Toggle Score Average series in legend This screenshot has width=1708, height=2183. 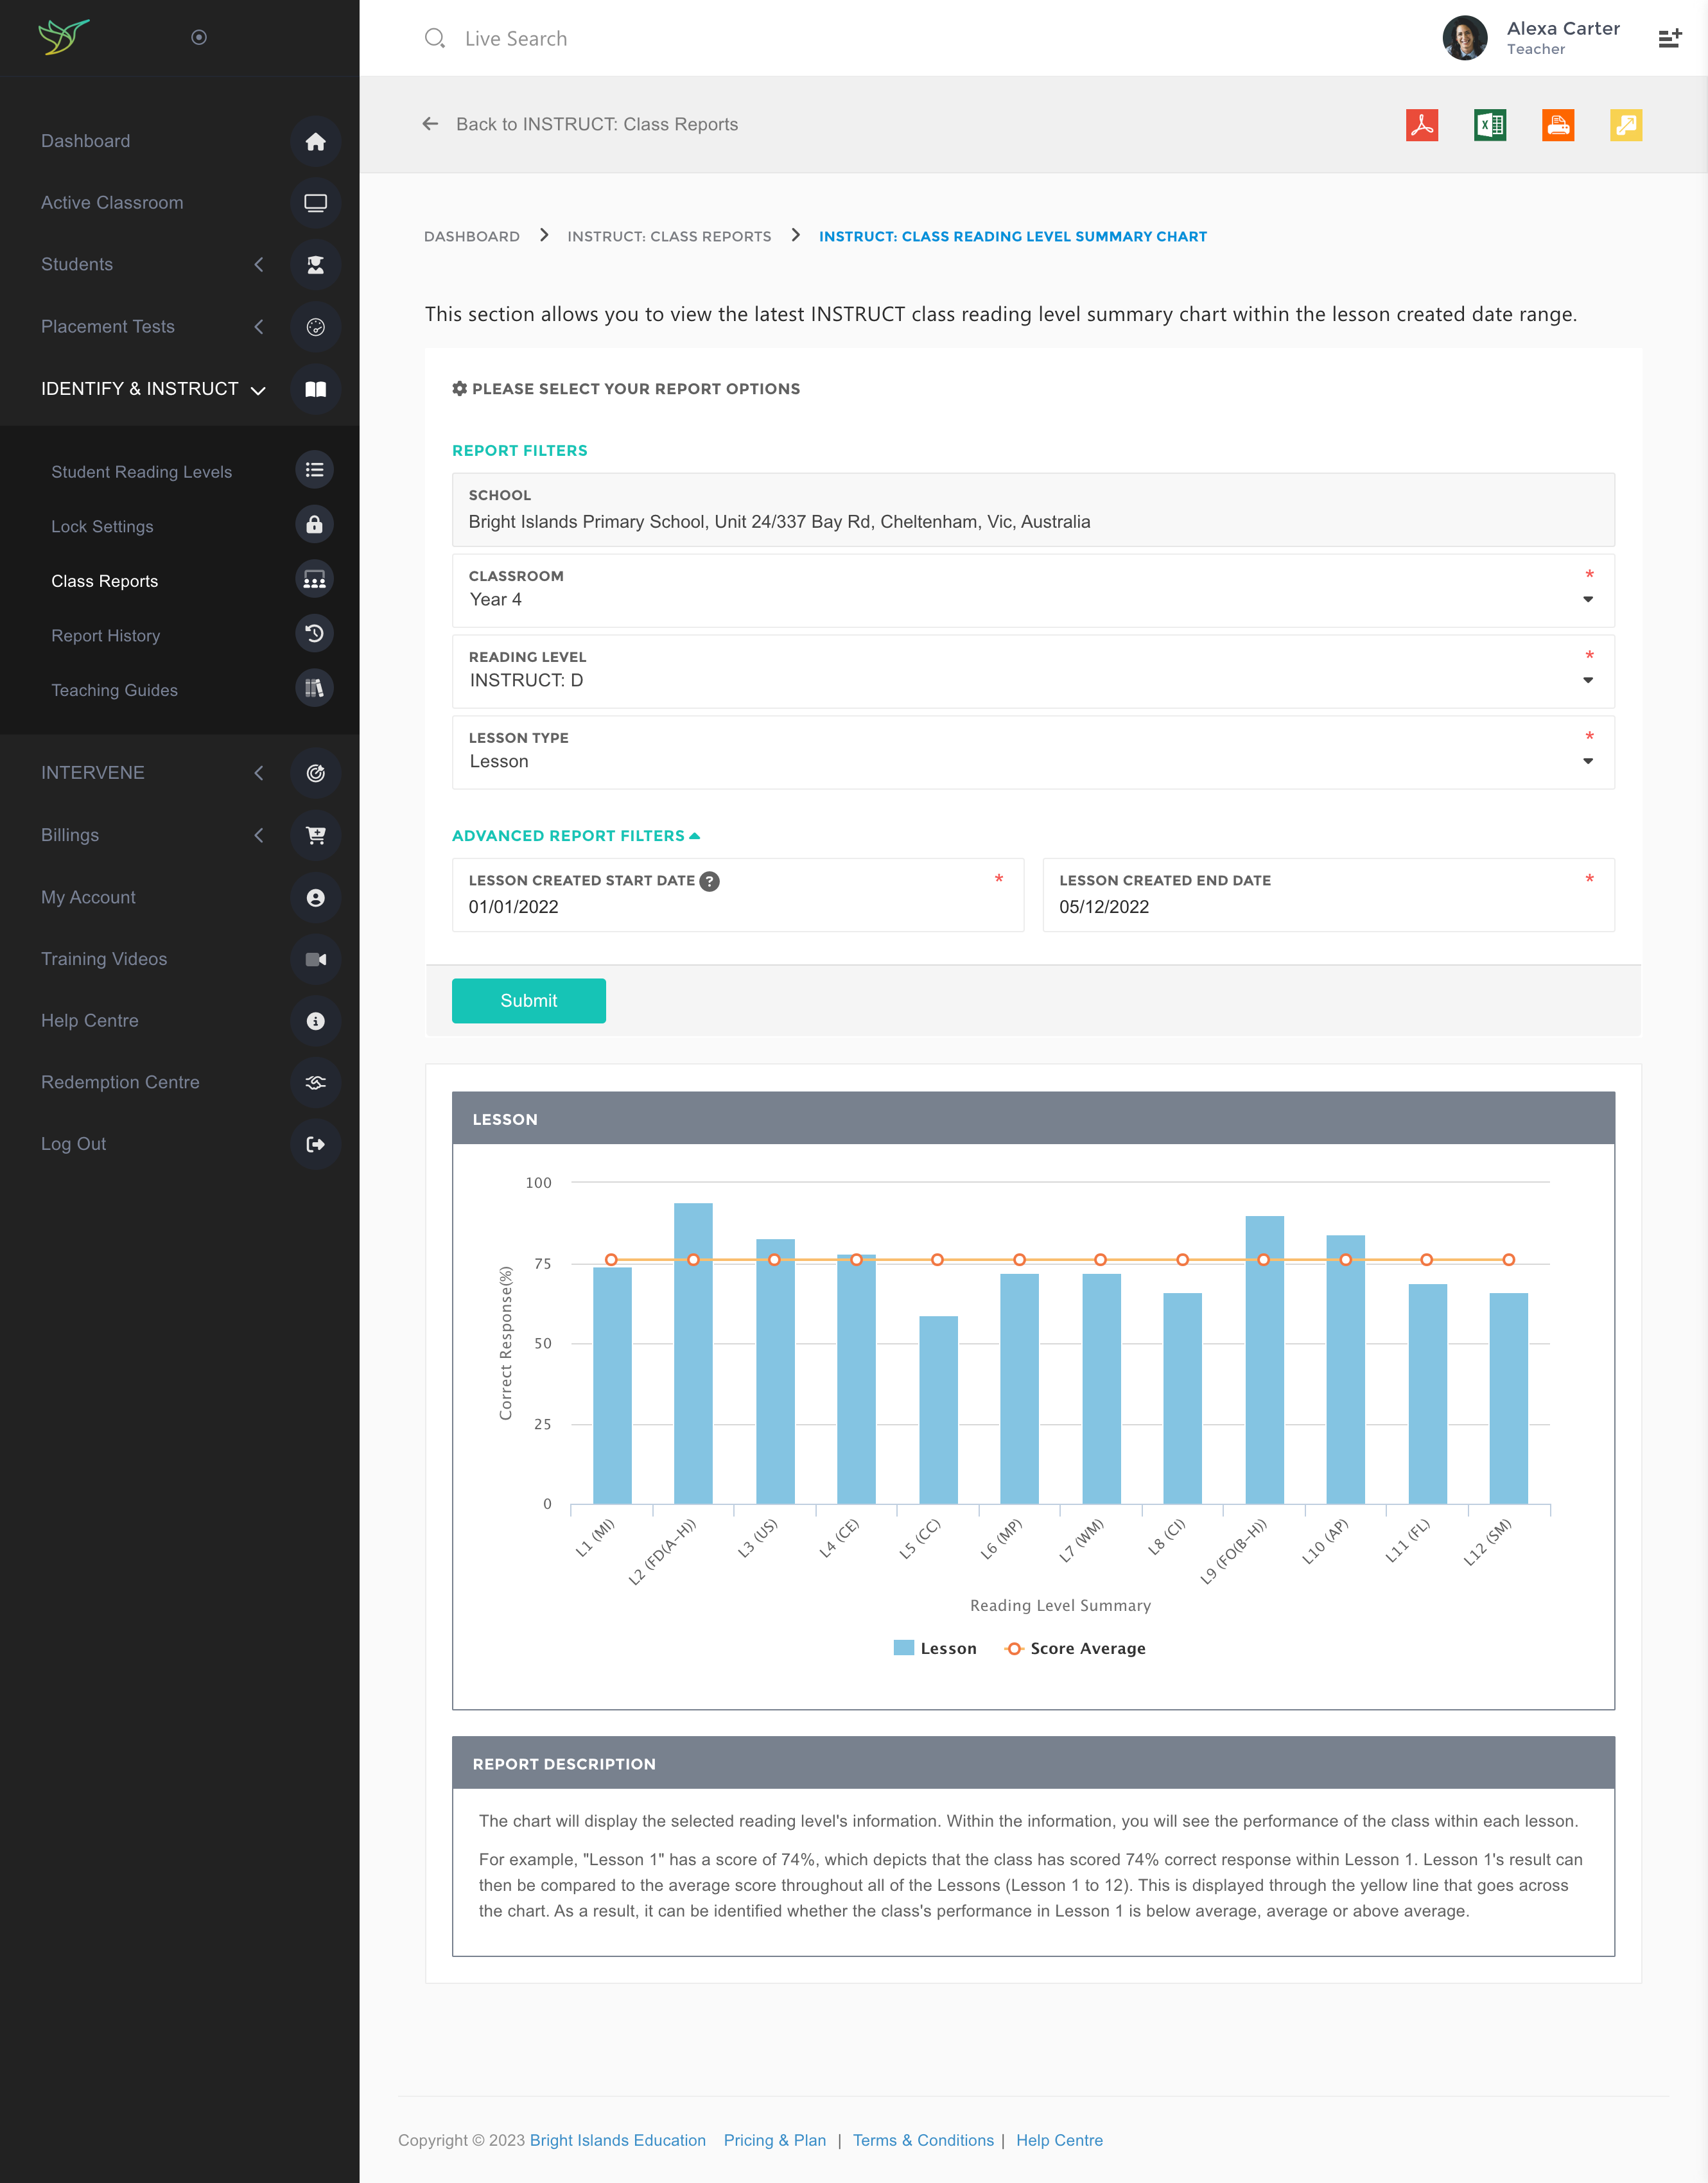pos(1075,1648)
